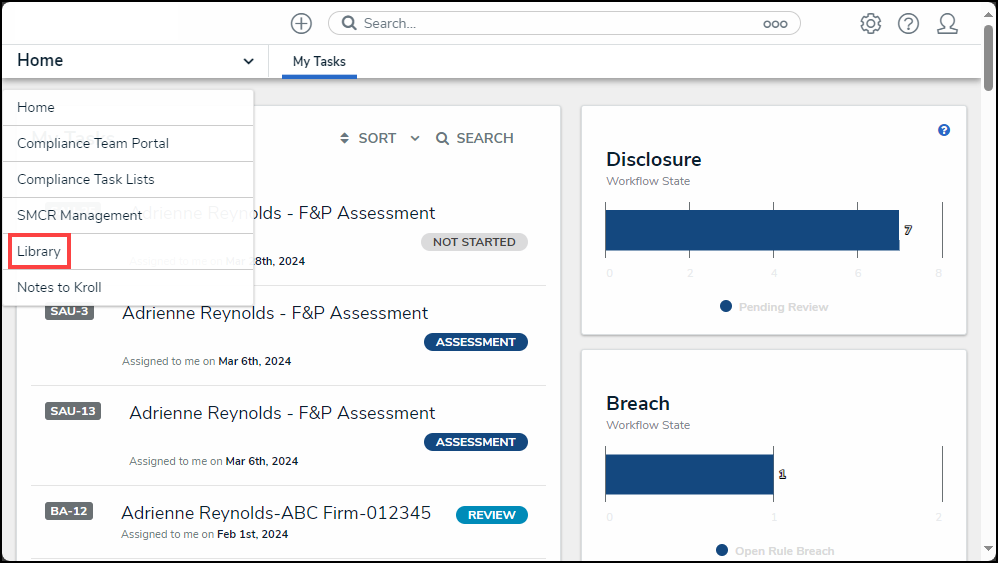Toggle the Open Rule Breach legend
This screenshot has height=563, width=998.
click(775, 551)
